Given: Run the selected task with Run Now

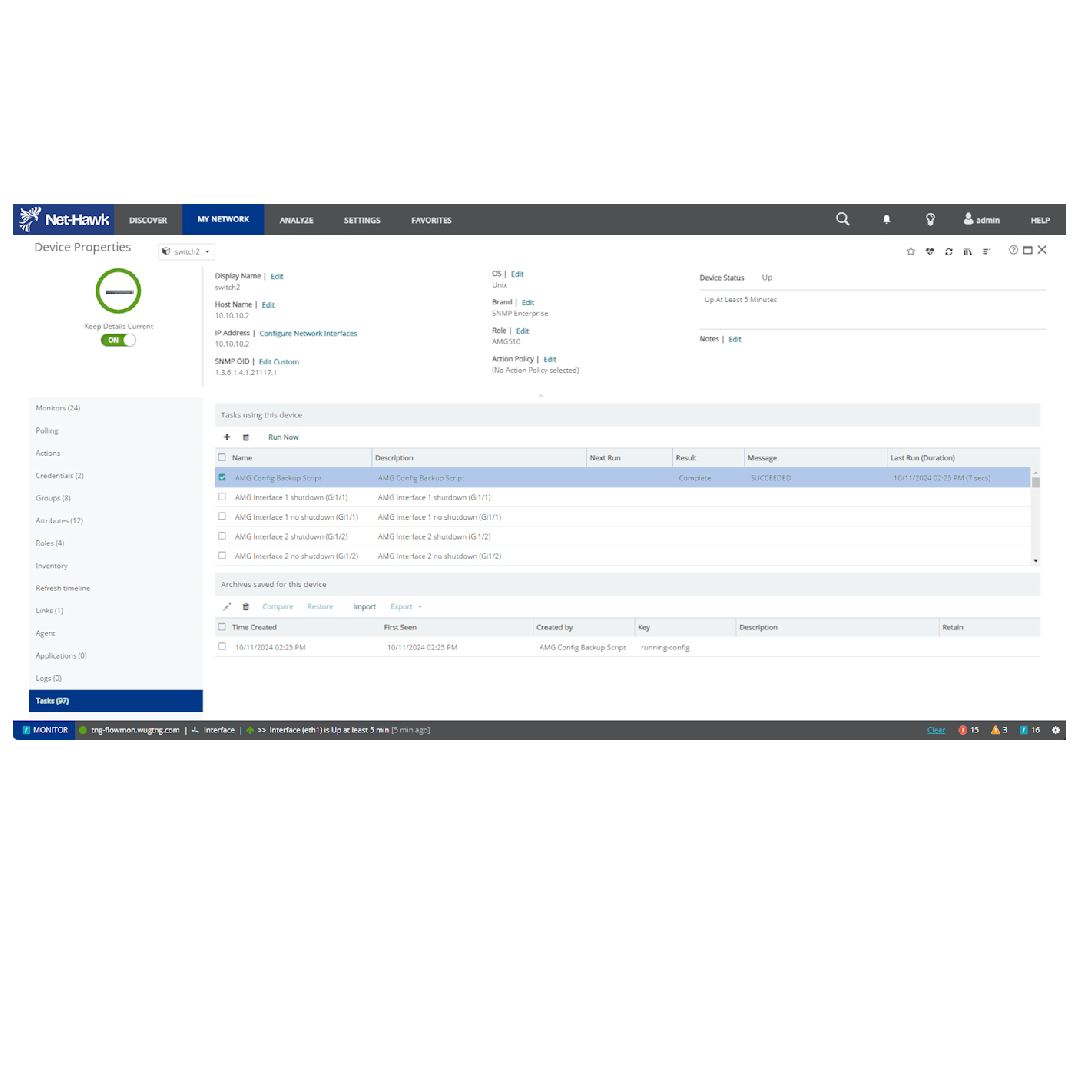Looking at the screenshot, I should pyautogui.click(x=283, y=437).
